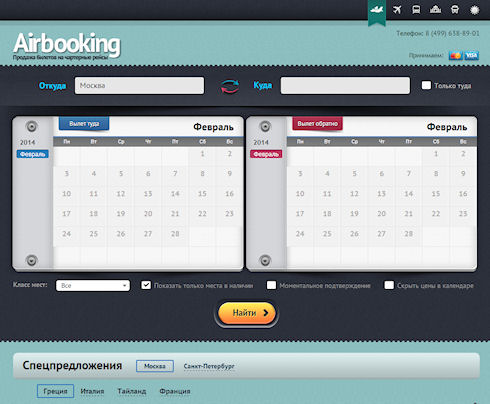The height and width of the screenshot is (404, 490).
Task: Click the sun icon in top bar
Action: 474,10
